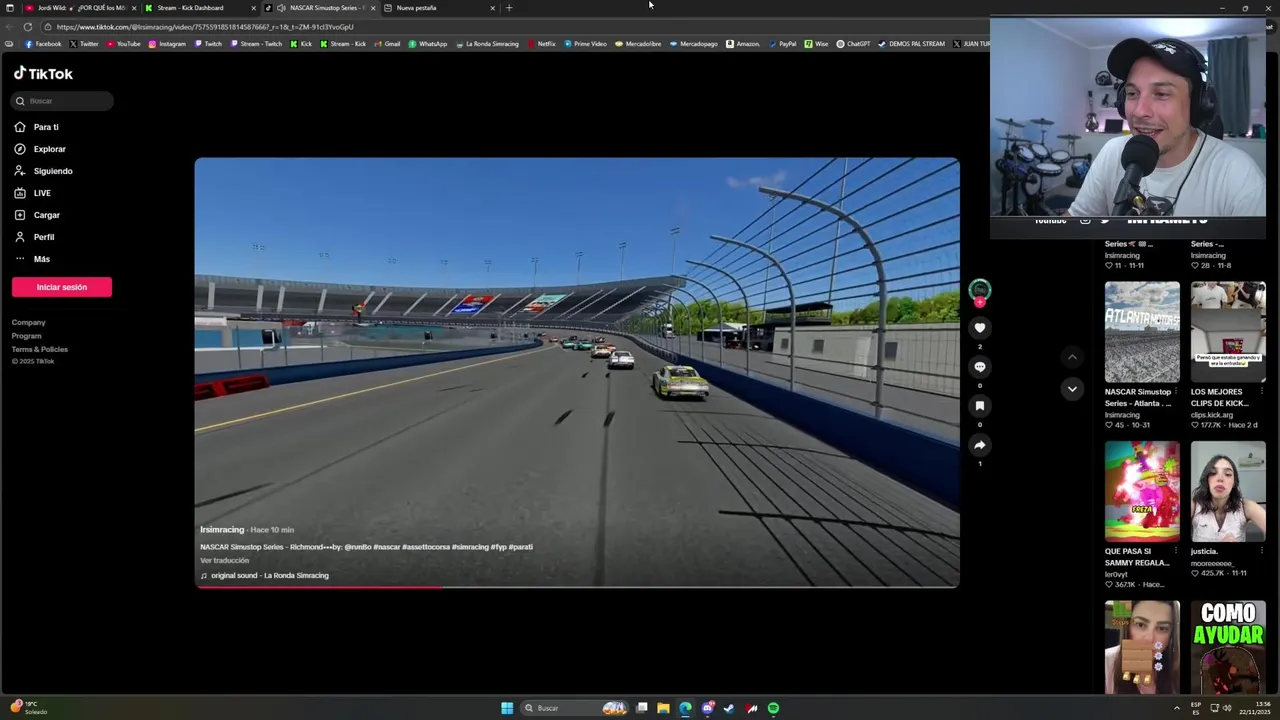
Task: Open Steam from the taskbar
Action: coord(729,708)
